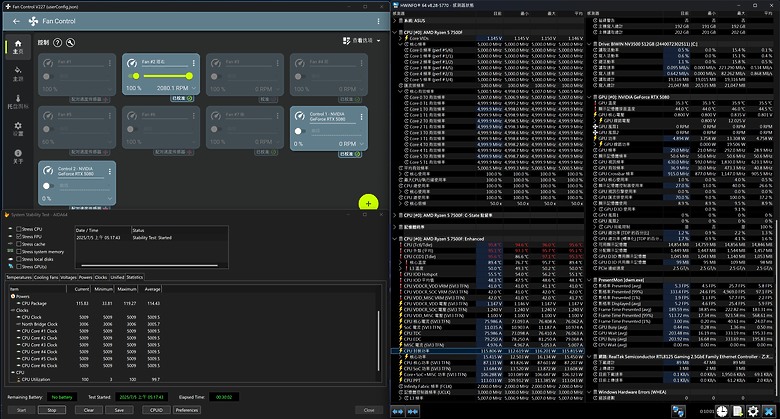This screenshot has height=419, width=780.
Task: Click the Save button in AIDA64
Action: pos(119,410)
